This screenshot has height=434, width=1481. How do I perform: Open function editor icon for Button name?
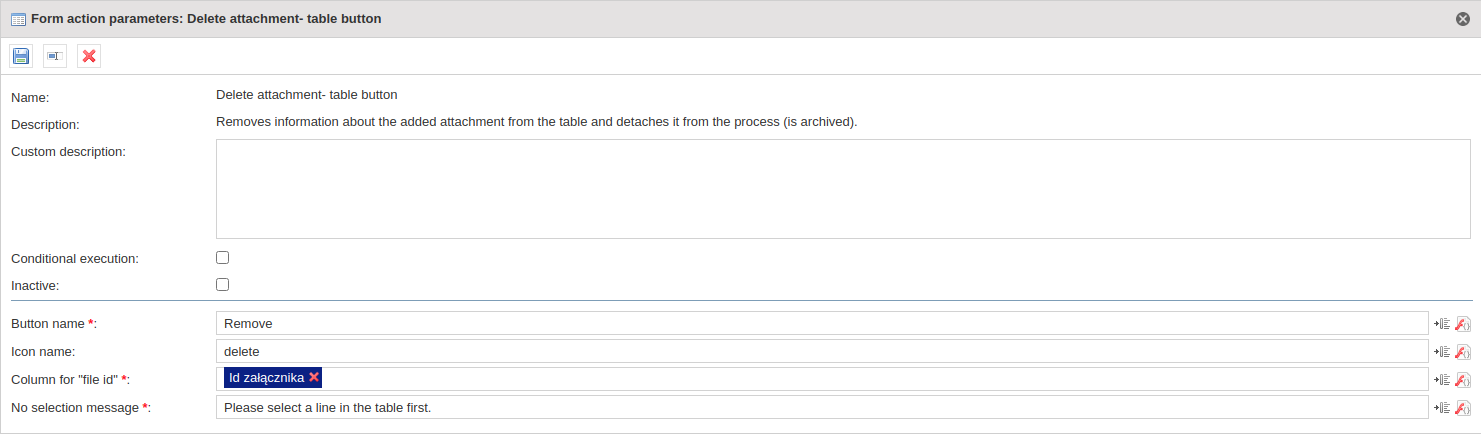[x=1463, y=323]
